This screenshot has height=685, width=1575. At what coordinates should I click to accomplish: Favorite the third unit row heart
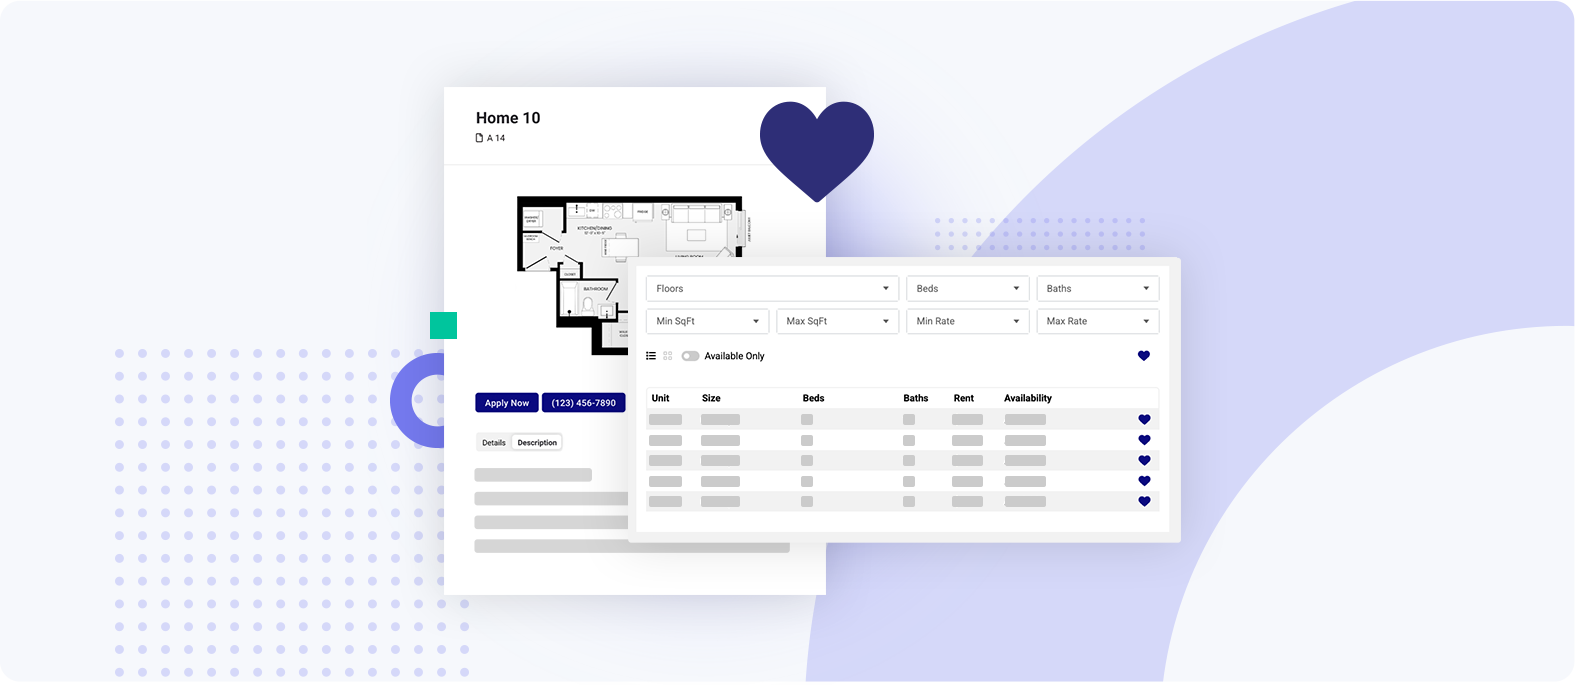1144,461
